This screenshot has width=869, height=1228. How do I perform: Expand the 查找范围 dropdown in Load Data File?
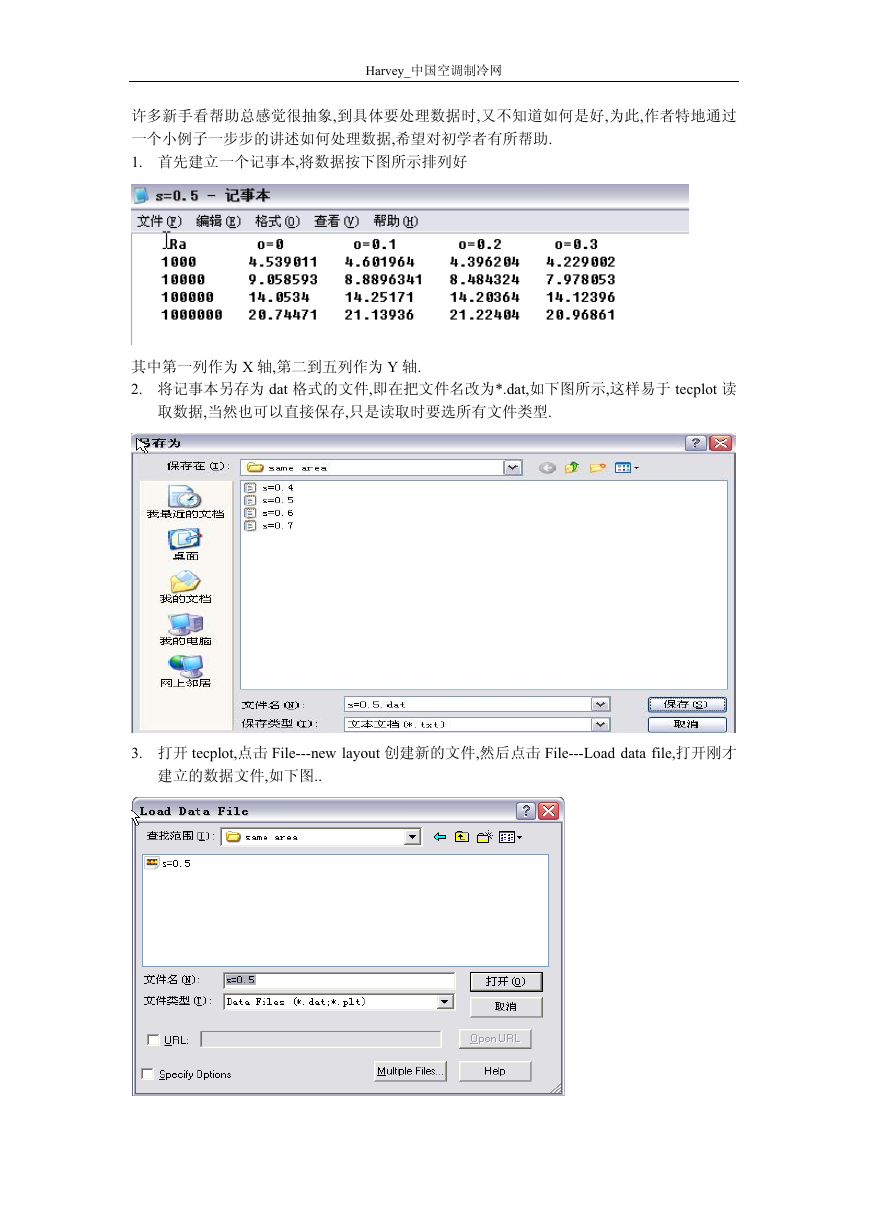pyautogui.click(x=412, y=837)
